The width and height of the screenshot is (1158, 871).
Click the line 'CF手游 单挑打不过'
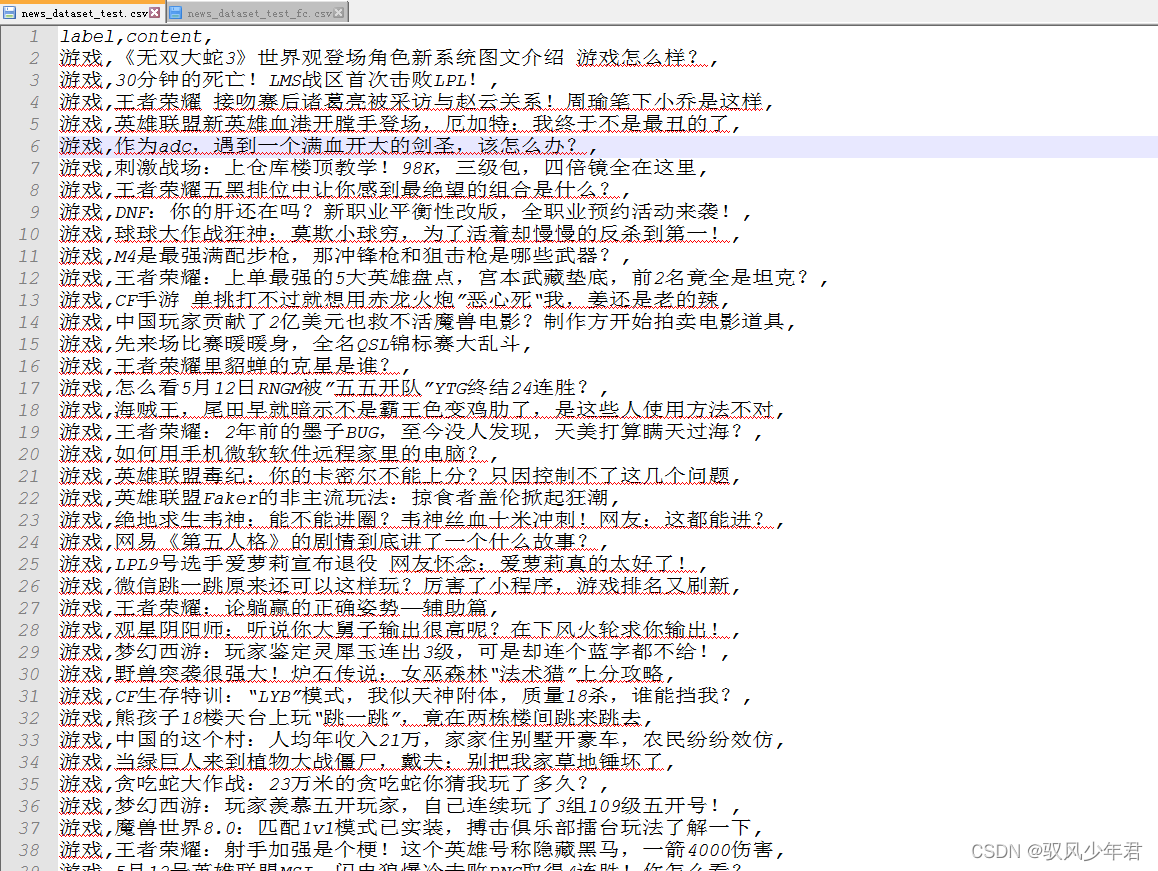click(x=395, y=300)
